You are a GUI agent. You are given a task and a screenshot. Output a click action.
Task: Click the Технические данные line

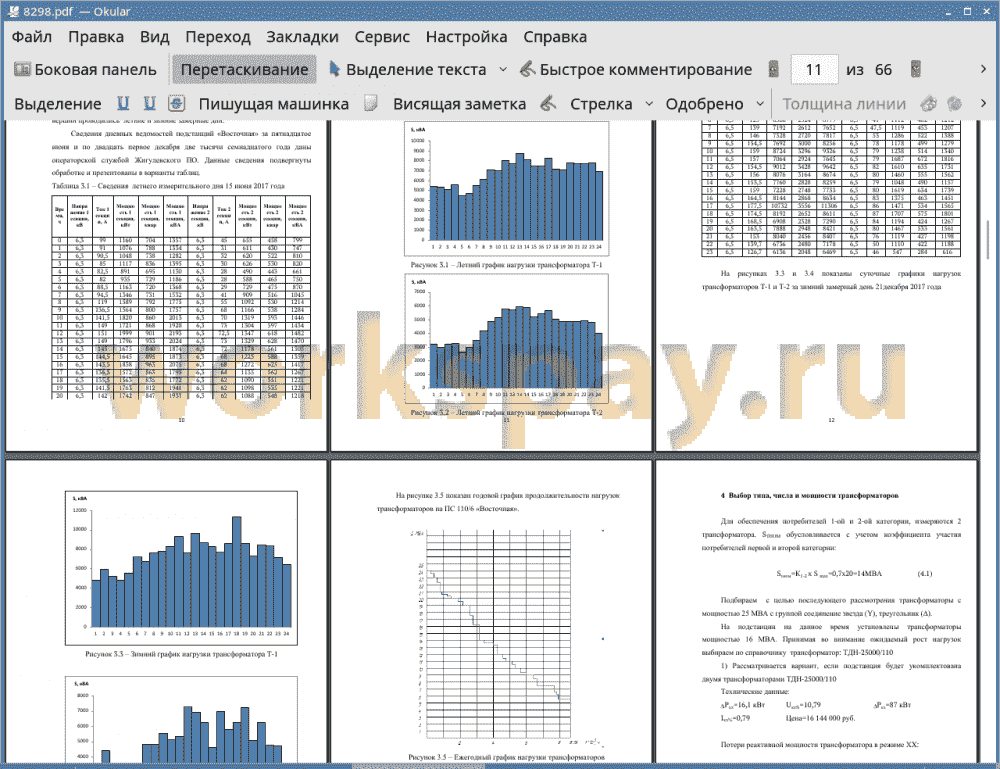point(754,692)
